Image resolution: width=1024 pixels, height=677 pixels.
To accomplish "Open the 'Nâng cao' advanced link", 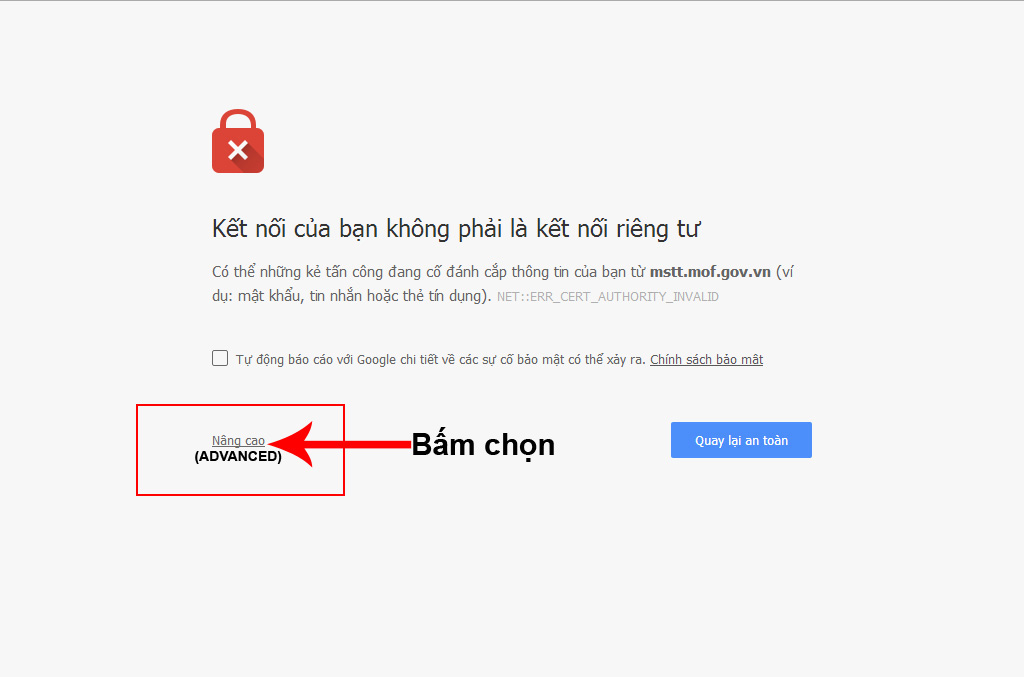I will point(238,441).
